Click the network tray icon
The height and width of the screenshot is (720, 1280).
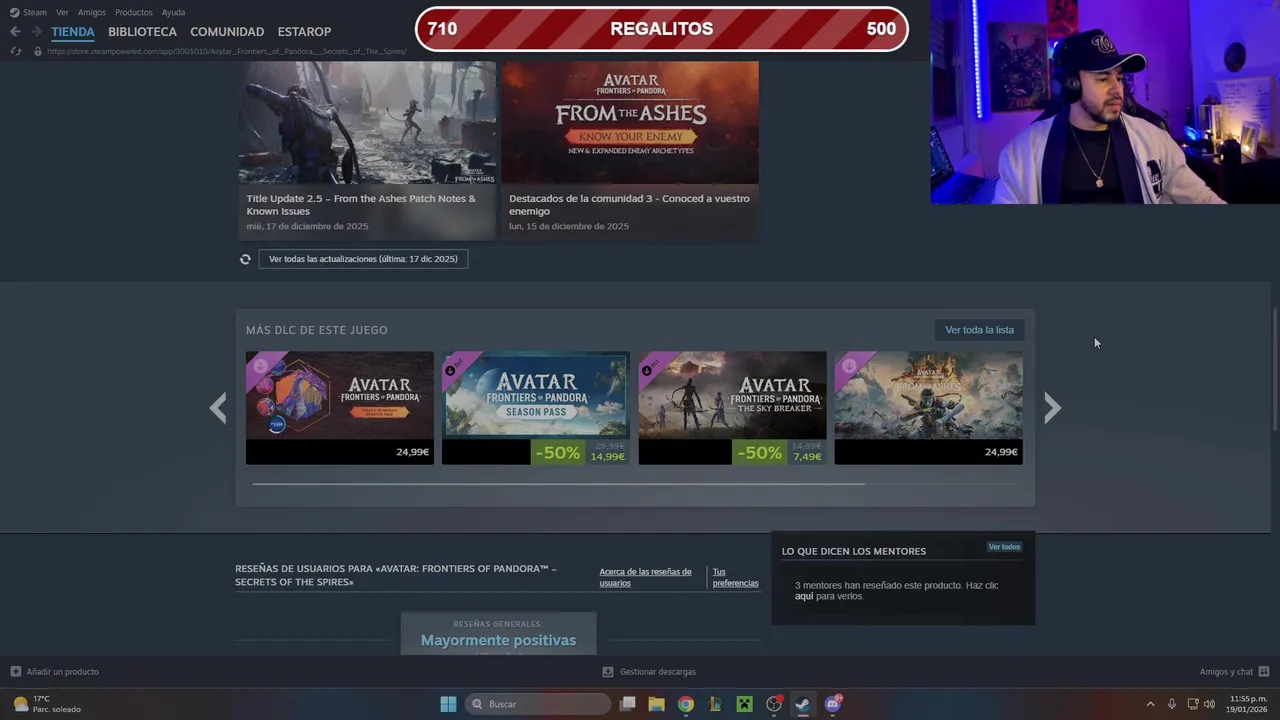(1193, 704)
